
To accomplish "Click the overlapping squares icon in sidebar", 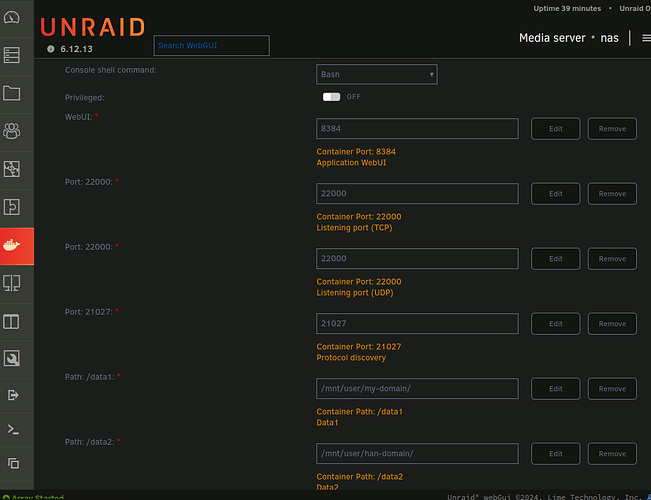I will 13,463.
